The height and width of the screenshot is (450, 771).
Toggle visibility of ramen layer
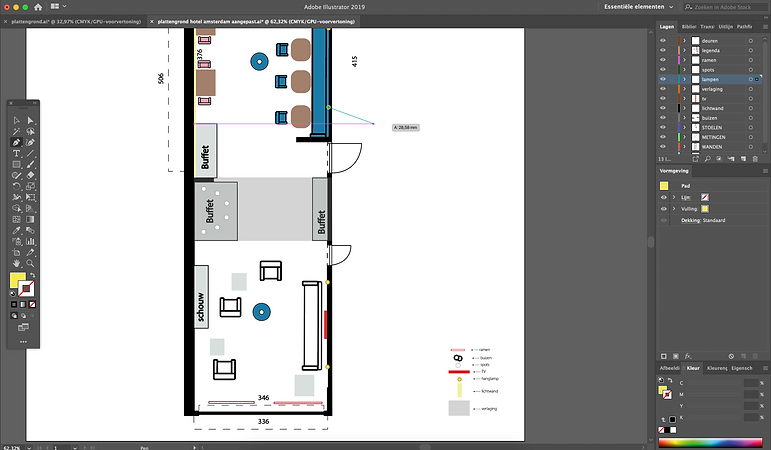663,60
